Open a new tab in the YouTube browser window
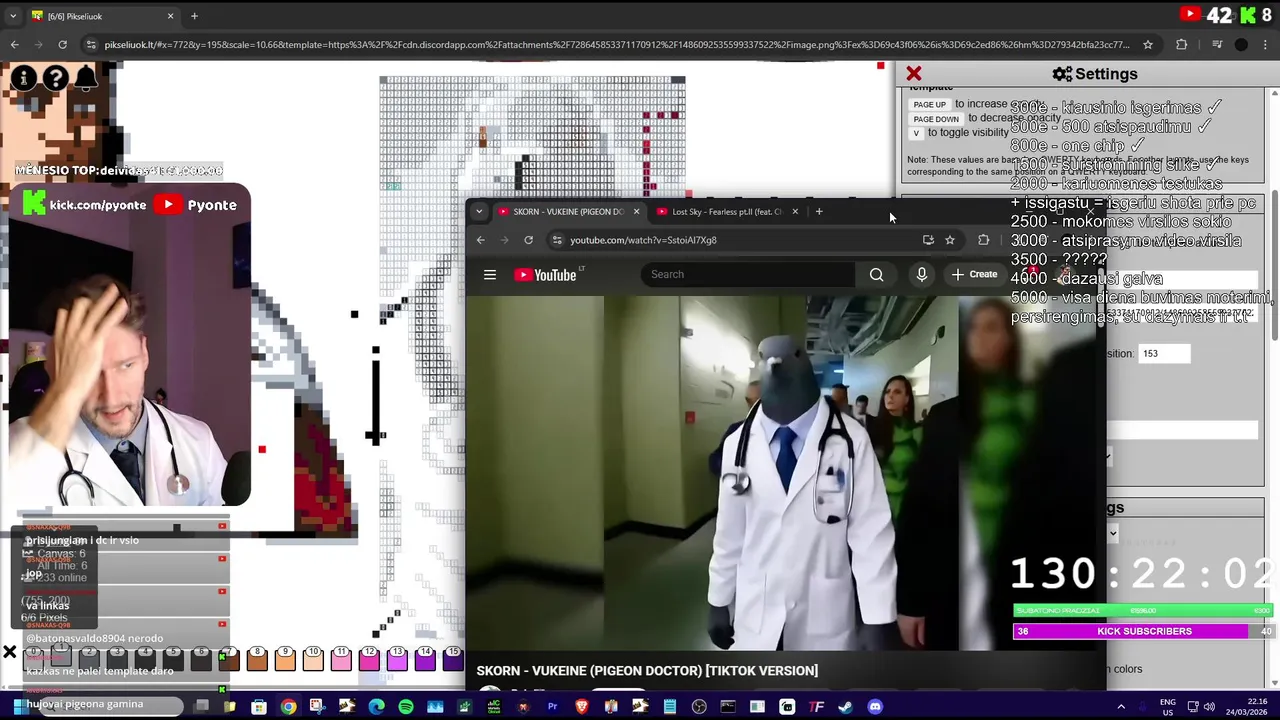The image size is (1280, 720). 818,211
